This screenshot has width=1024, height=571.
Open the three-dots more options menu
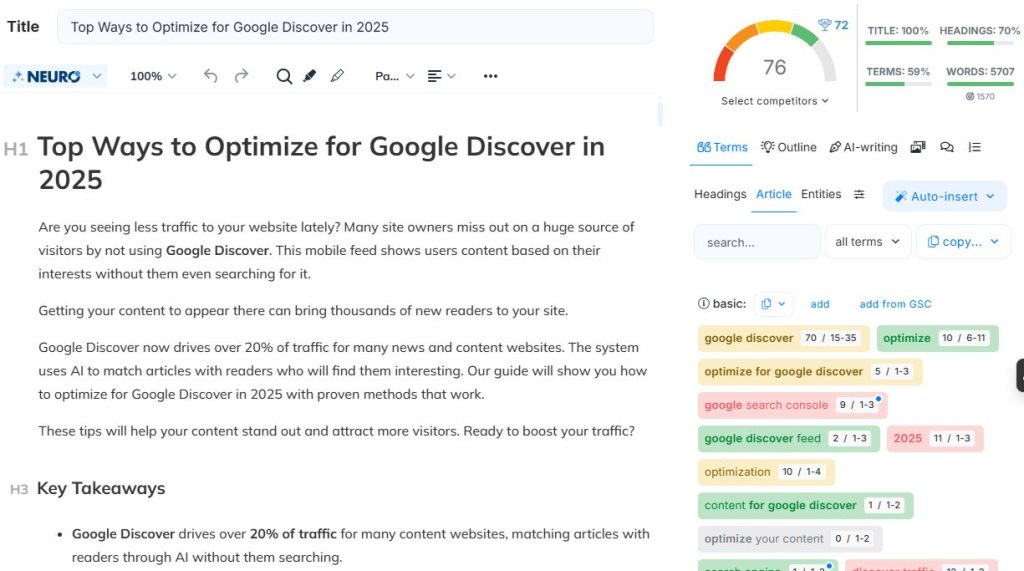[x=490, y=76]
